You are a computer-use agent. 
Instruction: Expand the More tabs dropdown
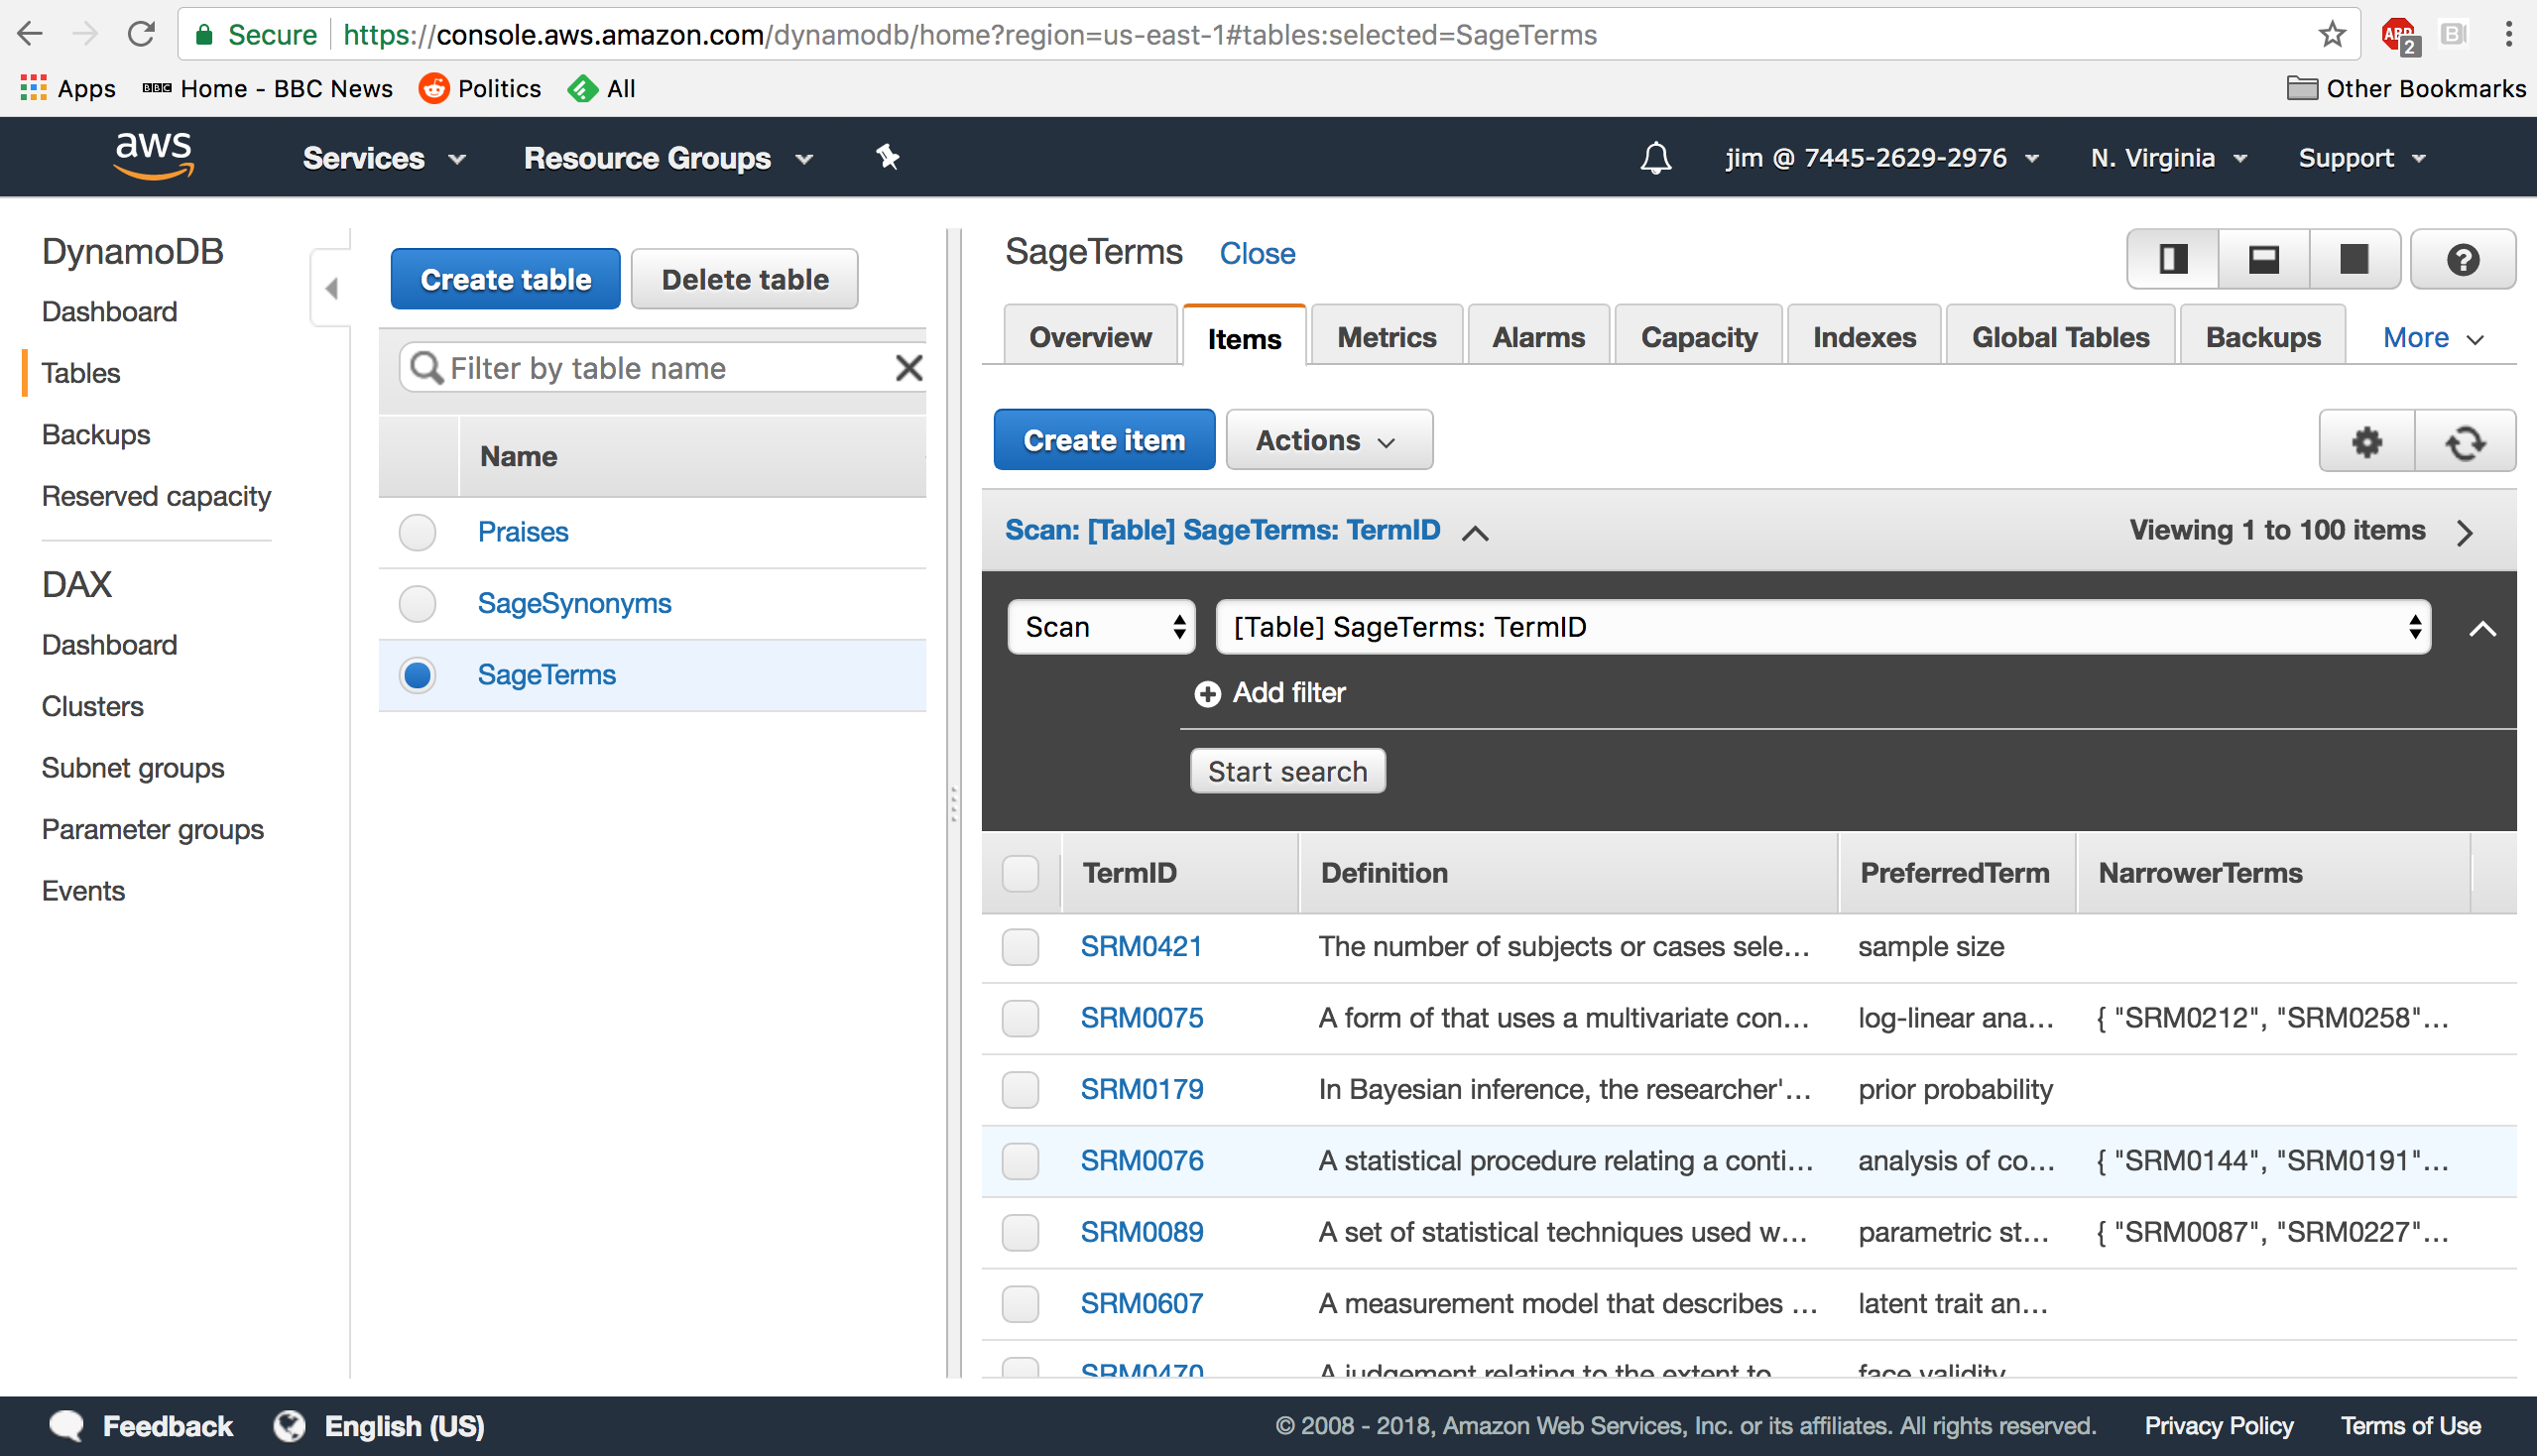coord(2432,338)
